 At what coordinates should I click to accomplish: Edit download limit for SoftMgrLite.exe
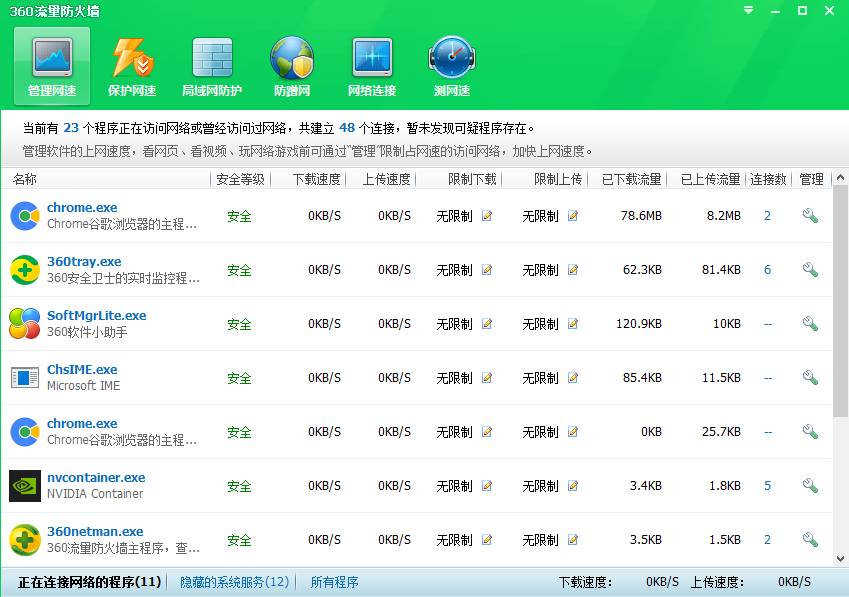pyautogui.click(x=487, y=324)
